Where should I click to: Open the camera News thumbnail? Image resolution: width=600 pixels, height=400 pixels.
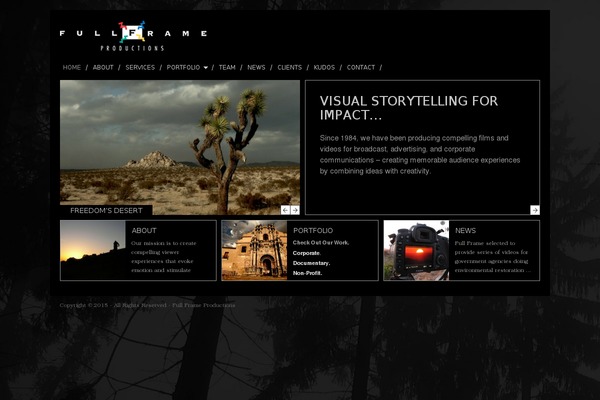click(416, 250)
